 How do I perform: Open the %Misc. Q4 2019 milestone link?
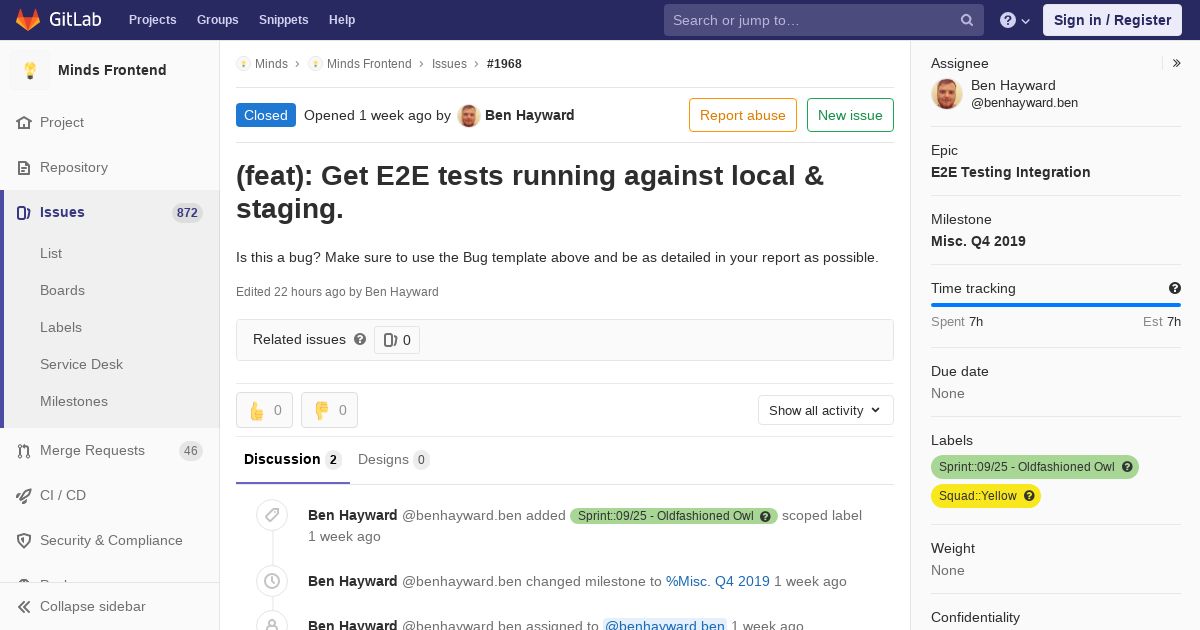point(718,581)
